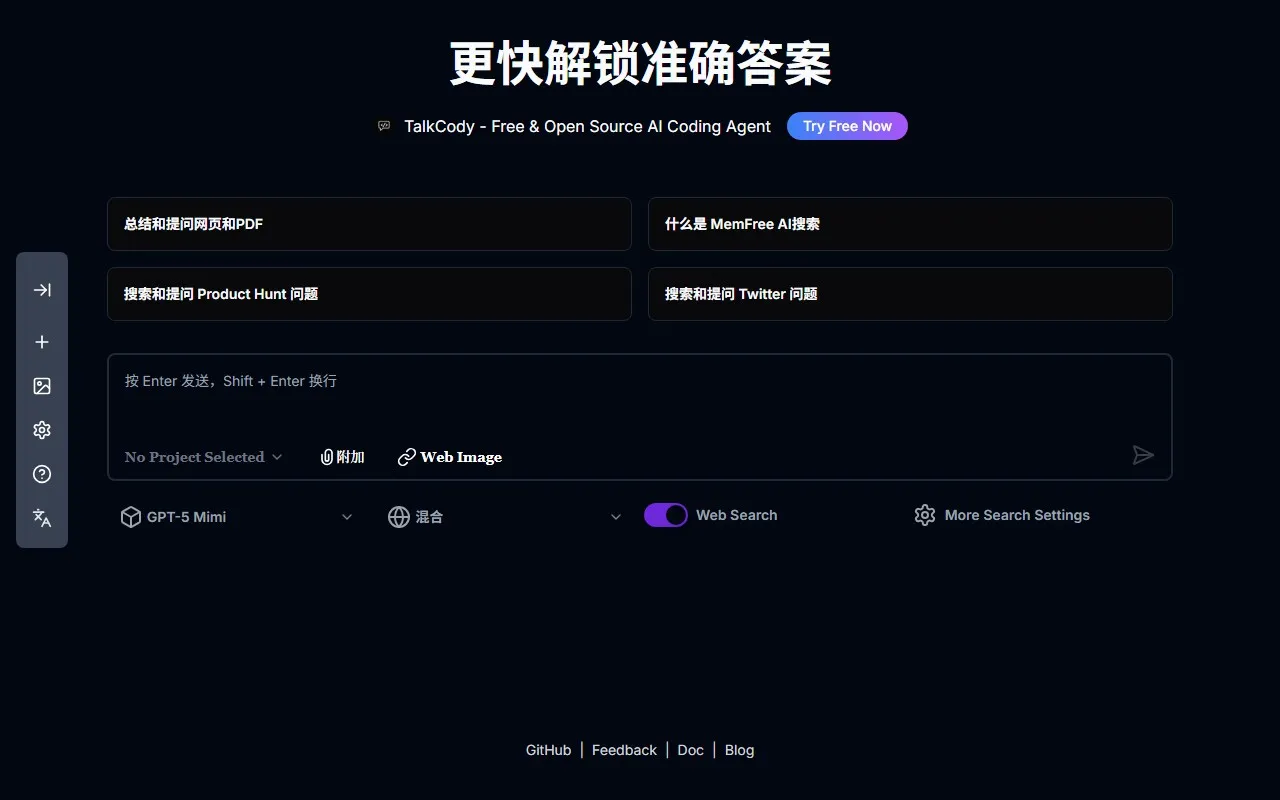This screenshot has height=800, width=1280.
Task: Open More Search Settings
Action: pos(1002,515)
